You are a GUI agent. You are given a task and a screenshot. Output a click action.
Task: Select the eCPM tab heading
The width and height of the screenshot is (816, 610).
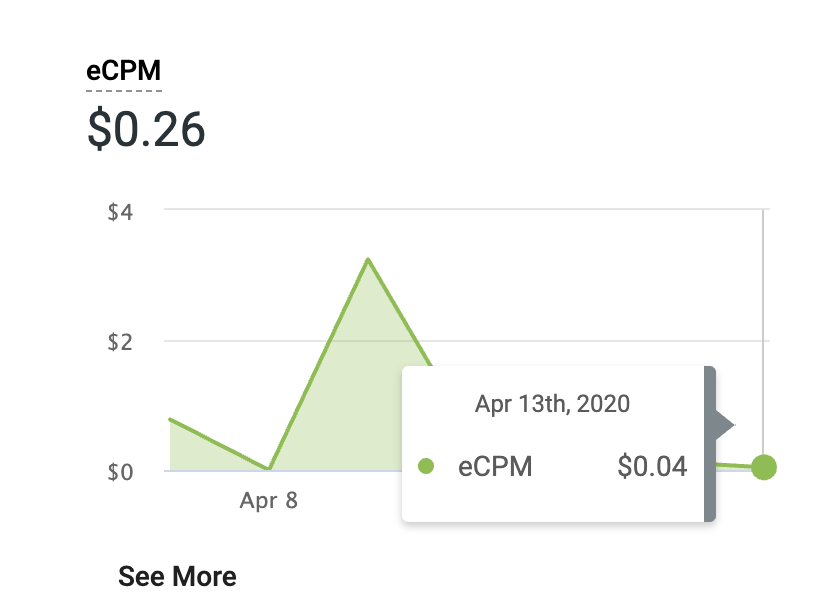tap(124, 71)
